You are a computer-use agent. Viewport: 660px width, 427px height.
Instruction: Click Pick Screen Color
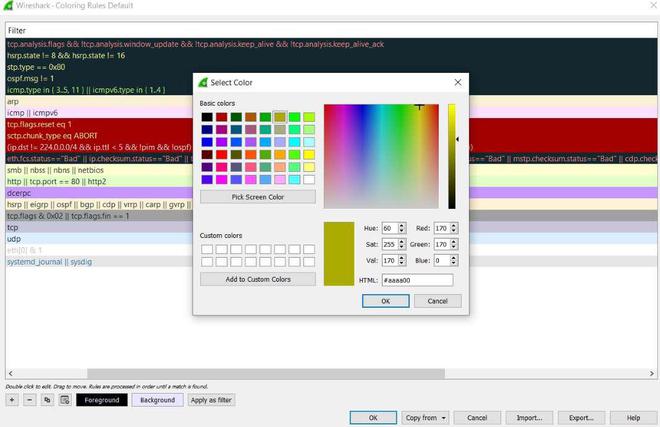258,197
